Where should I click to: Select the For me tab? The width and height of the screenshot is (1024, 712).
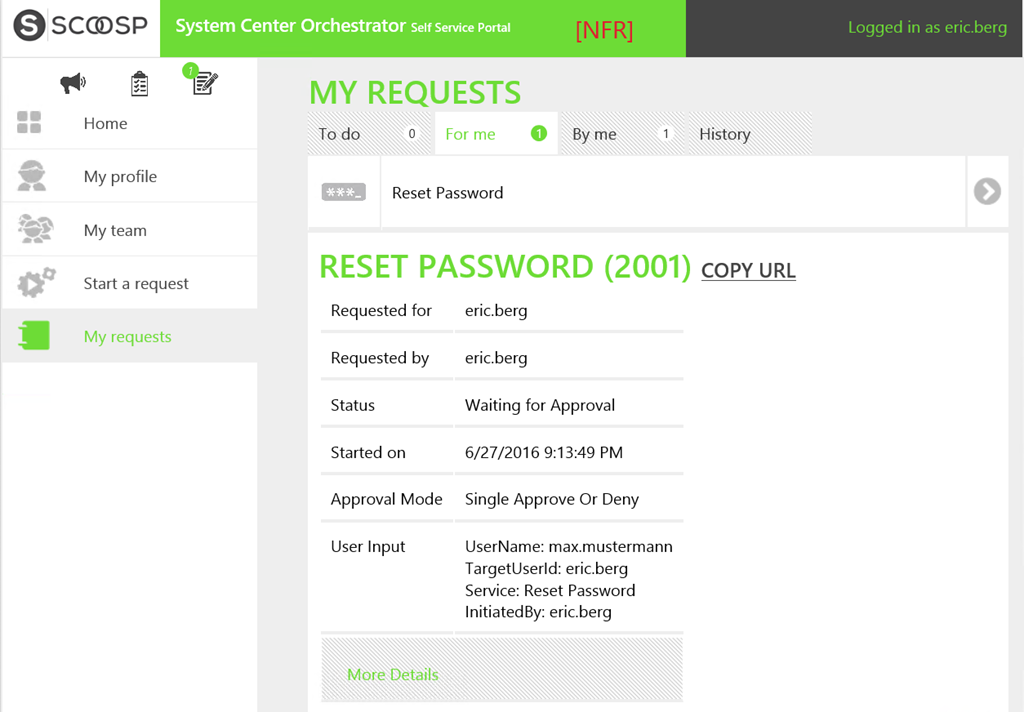pyautogui.click(x=471, y=134)
